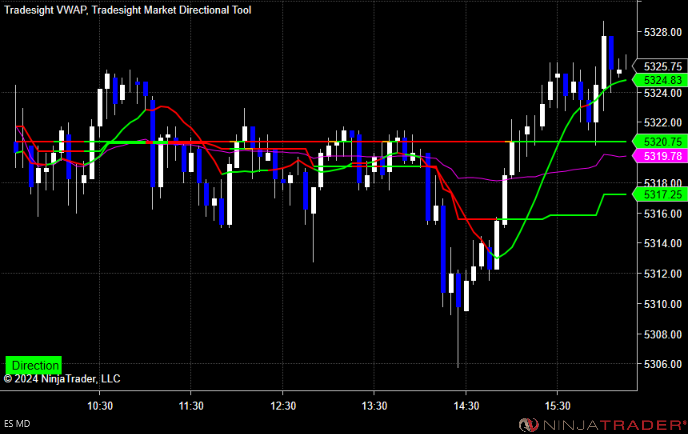
Task: Click the 10:30 time axis label
Action: click(100, 406)
